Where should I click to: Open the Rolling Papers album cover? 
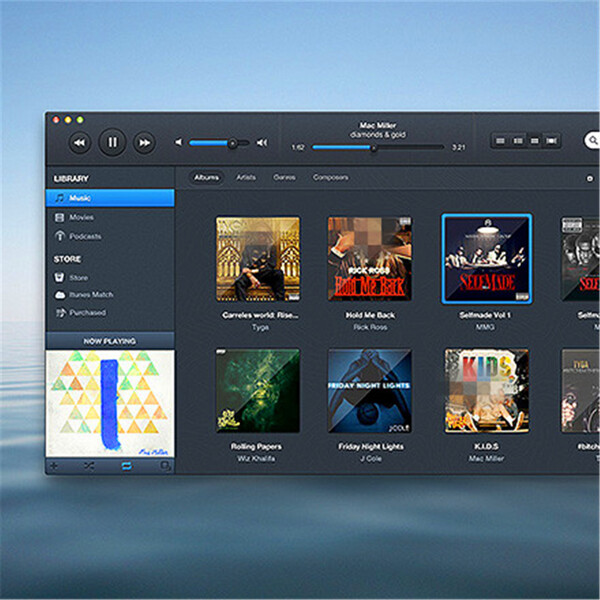click(258, 390)
